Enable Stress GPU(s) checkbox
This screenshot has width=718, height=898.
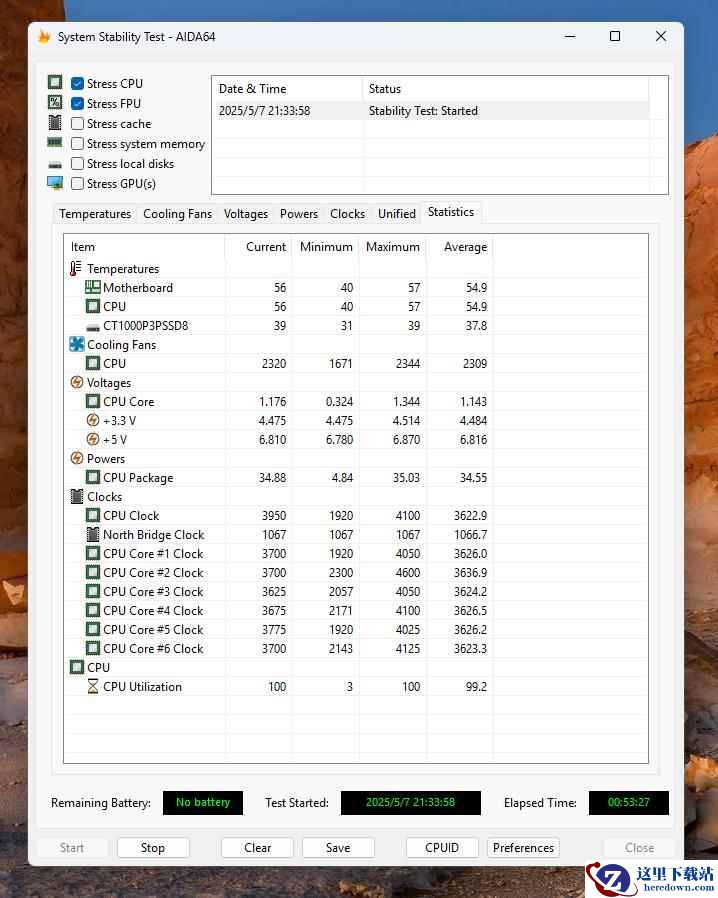point(77,184)
